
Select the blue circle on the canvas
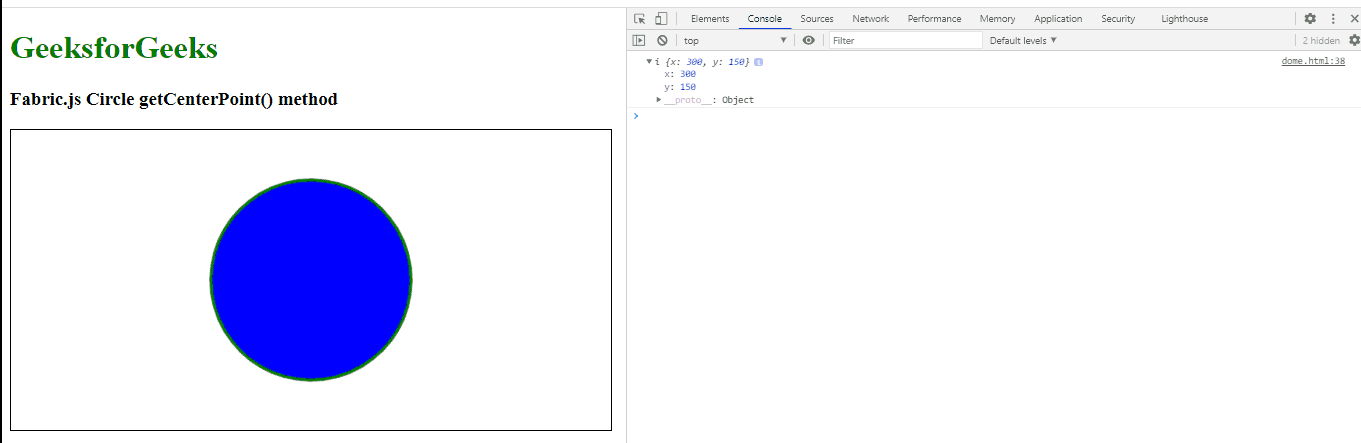pyautogui.click(x=311, y=280)
